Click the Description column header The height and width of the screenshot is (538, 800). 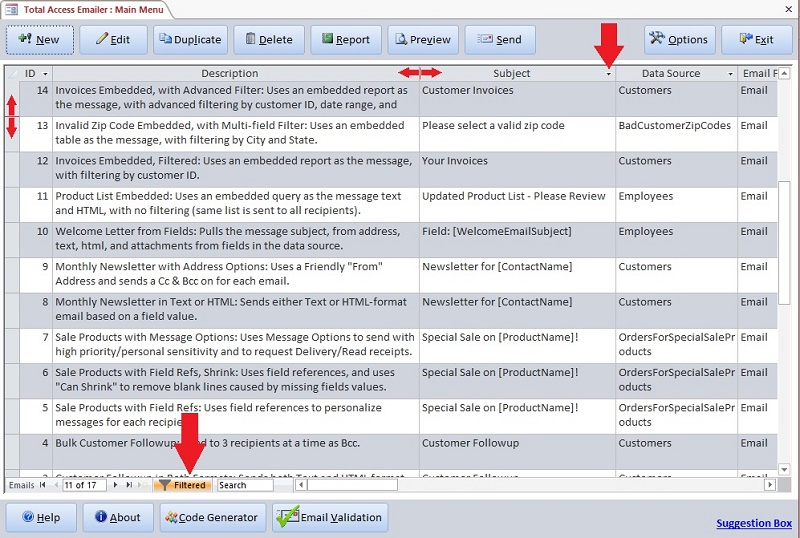pos(230,74)
